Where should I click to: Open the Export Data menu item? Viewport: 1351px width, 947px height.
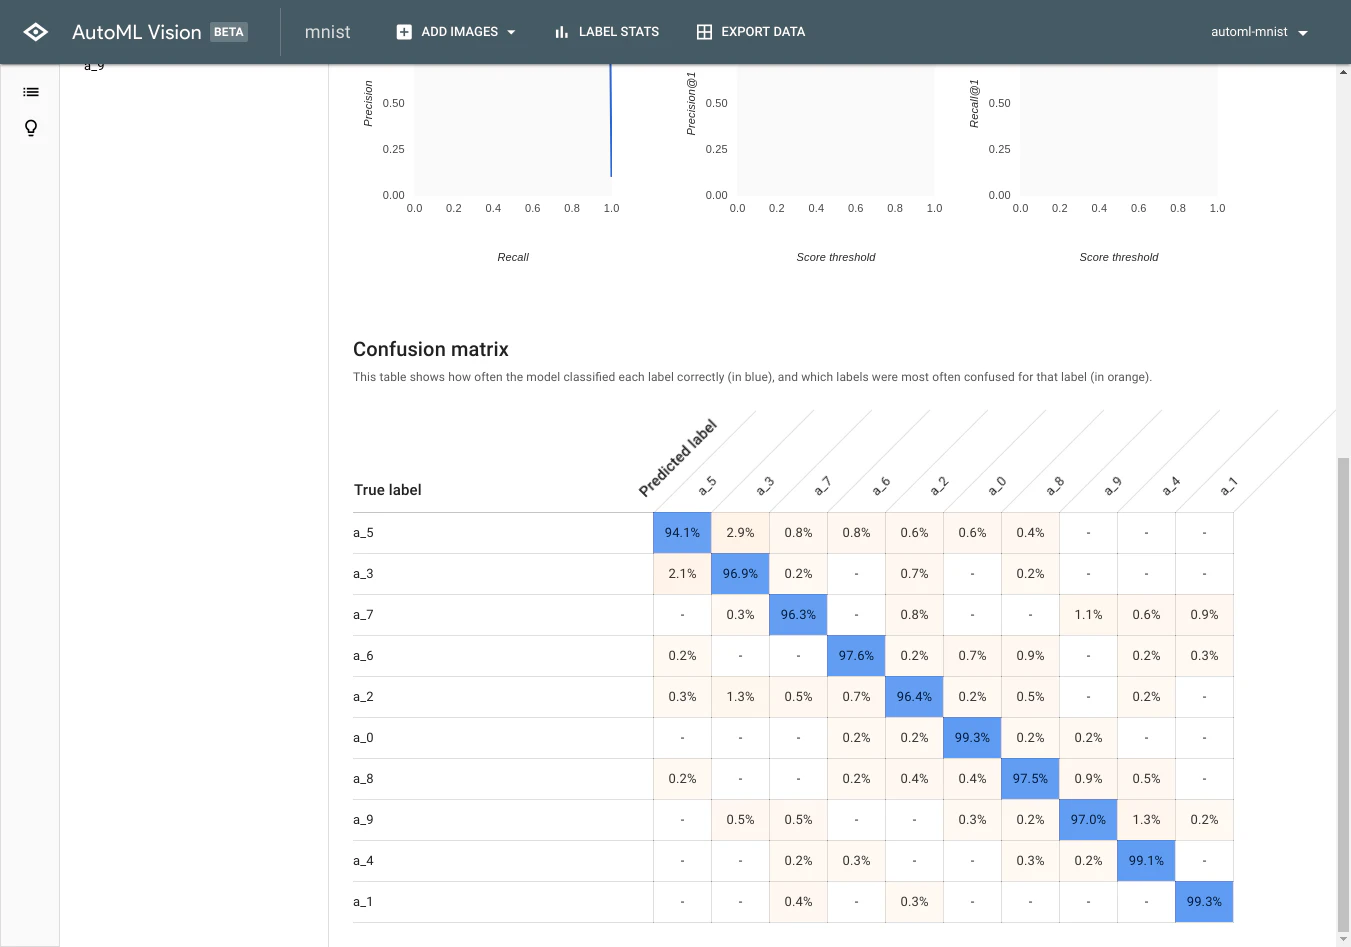(x=751, y=32)
